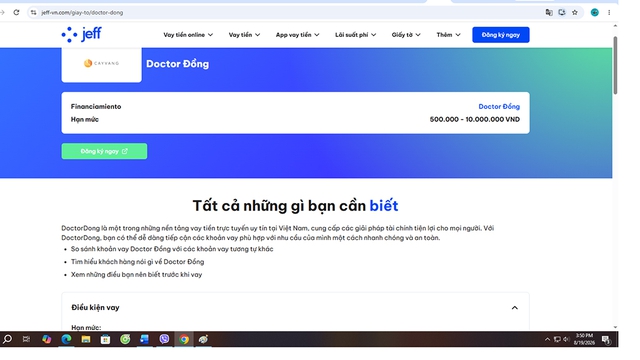
Task: Show hidden system tray icons
Action: 547,339
